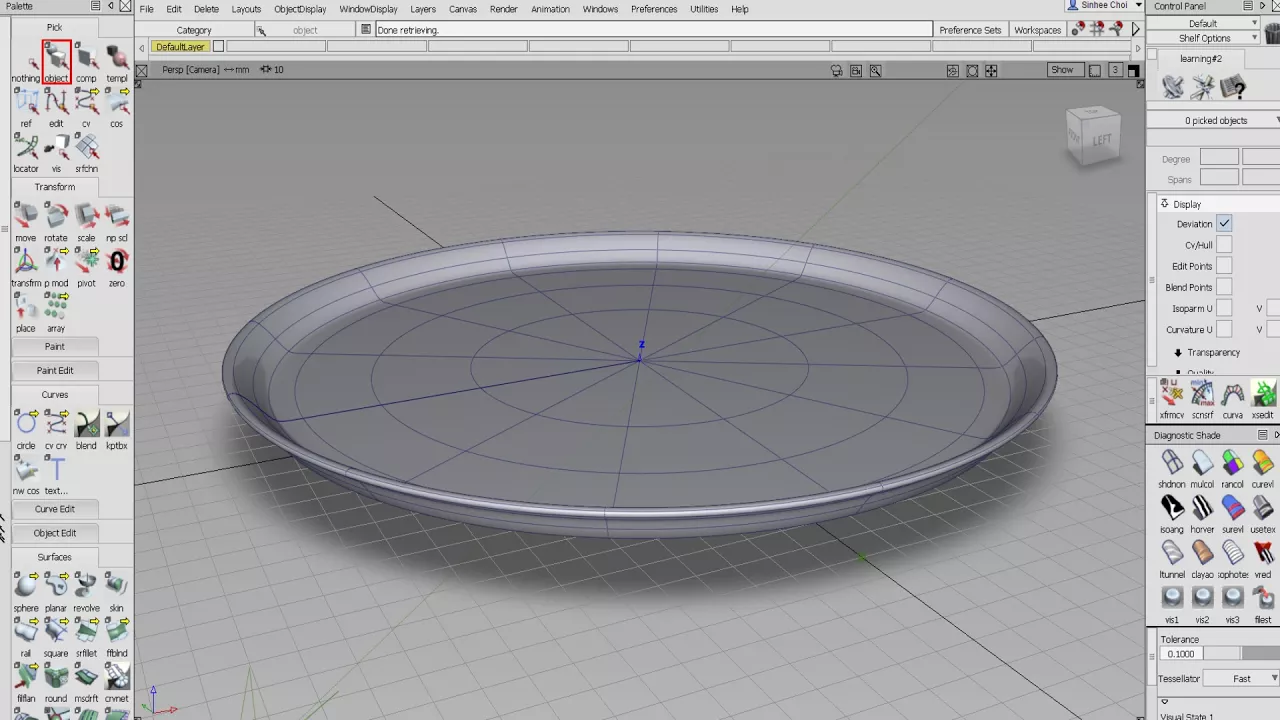Expand the Transparency section
Viewport: 1280px width, 720px height.
(1178, 352)
